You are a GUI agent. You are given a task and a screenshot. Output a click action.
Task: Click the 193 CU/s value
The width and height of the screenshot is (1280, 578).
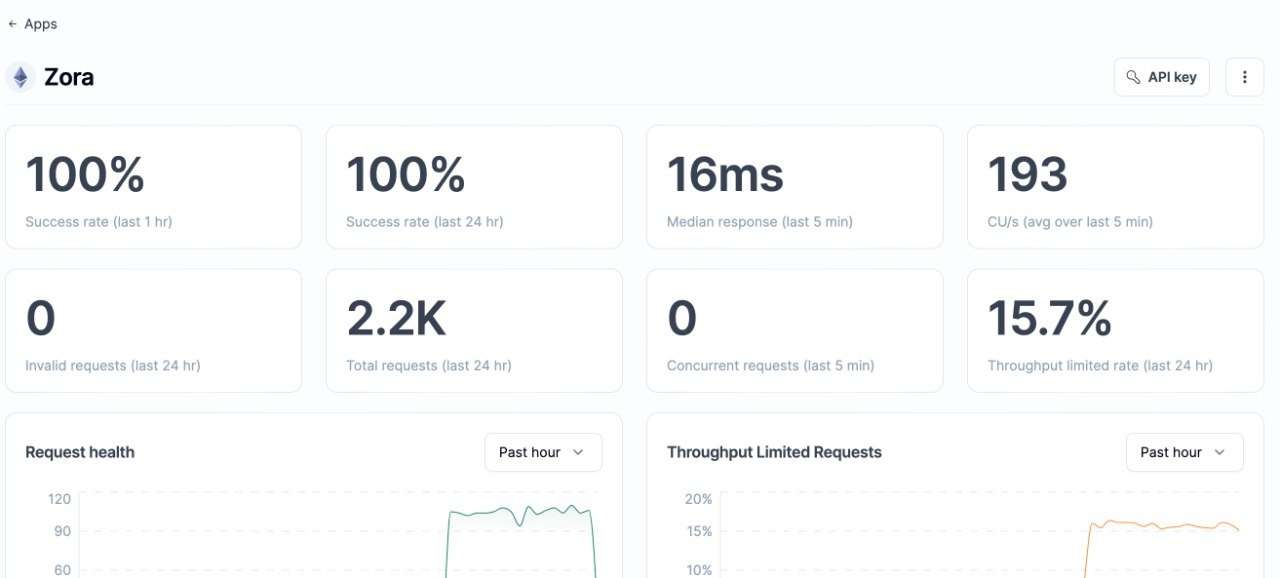(x=1028, y=175)
